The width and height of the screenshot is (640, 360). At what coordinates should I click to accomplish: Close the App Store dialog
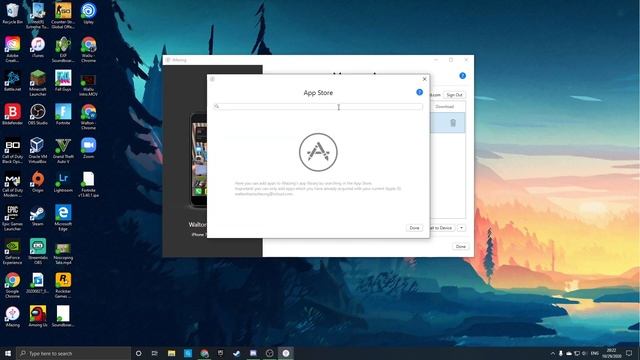pos(424,79)
